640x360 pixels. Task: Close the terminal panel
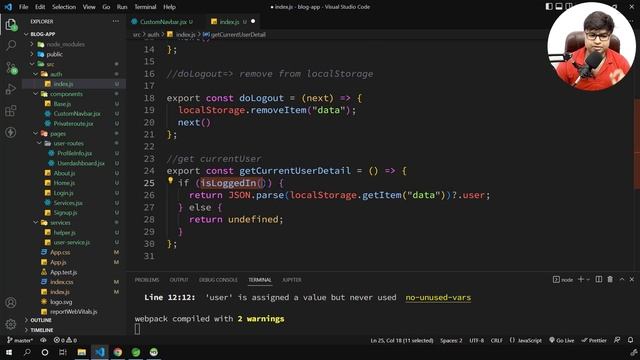[x=632, y=280]
